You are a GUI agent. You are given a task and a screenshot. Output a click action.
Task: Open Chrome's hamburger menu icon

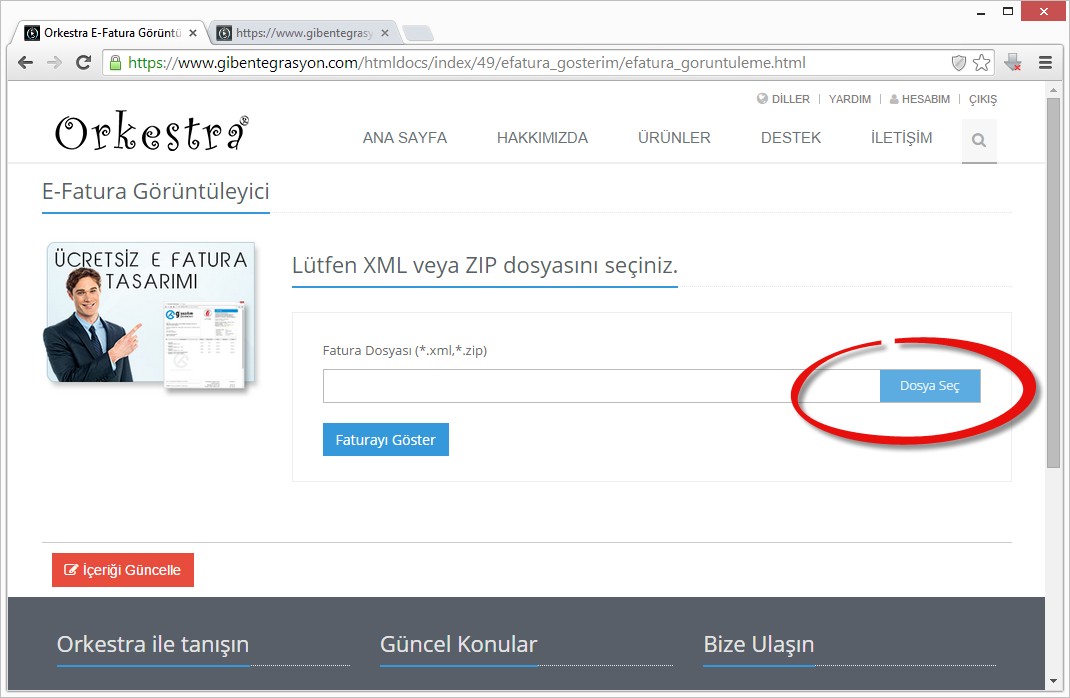coord(1044,62)
